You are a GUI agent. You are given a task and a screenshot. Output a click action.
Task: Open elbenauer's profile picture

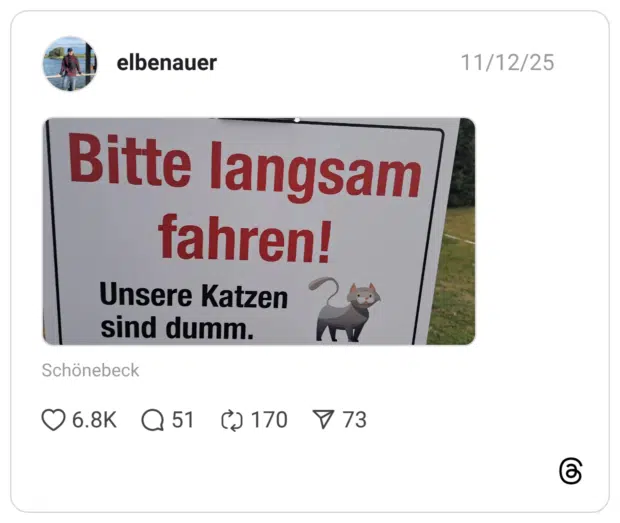(x=70, y=63)
